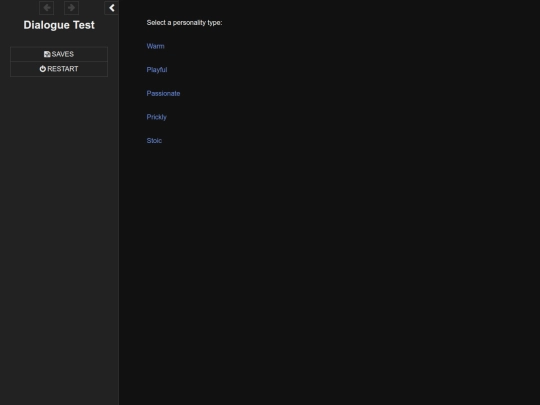Click the "Select a personality type:" prompt text
This screenshot has width=540, height=405.
[184, 23]
